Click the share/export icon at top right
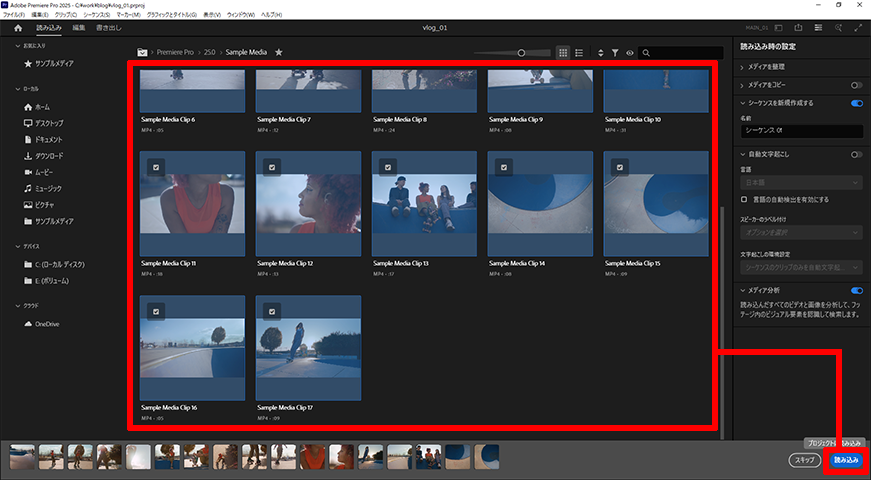This screenshot has height=480, width=871. [798, 28]
